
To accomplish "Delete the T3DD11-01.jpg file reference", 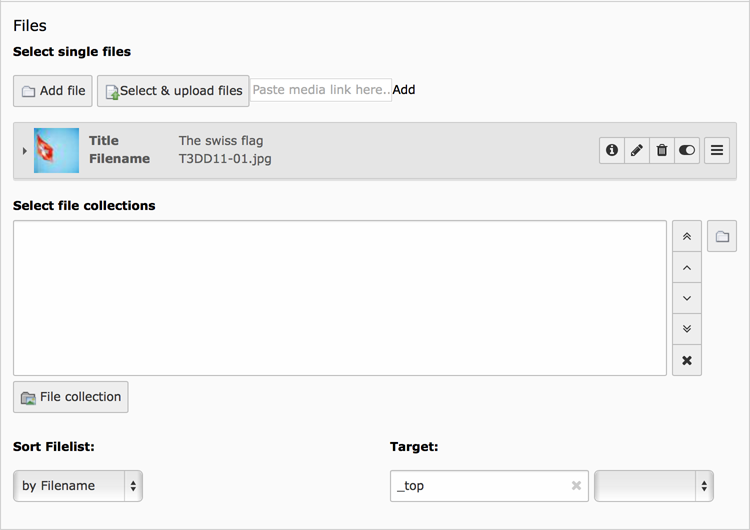I will point(662,151).
